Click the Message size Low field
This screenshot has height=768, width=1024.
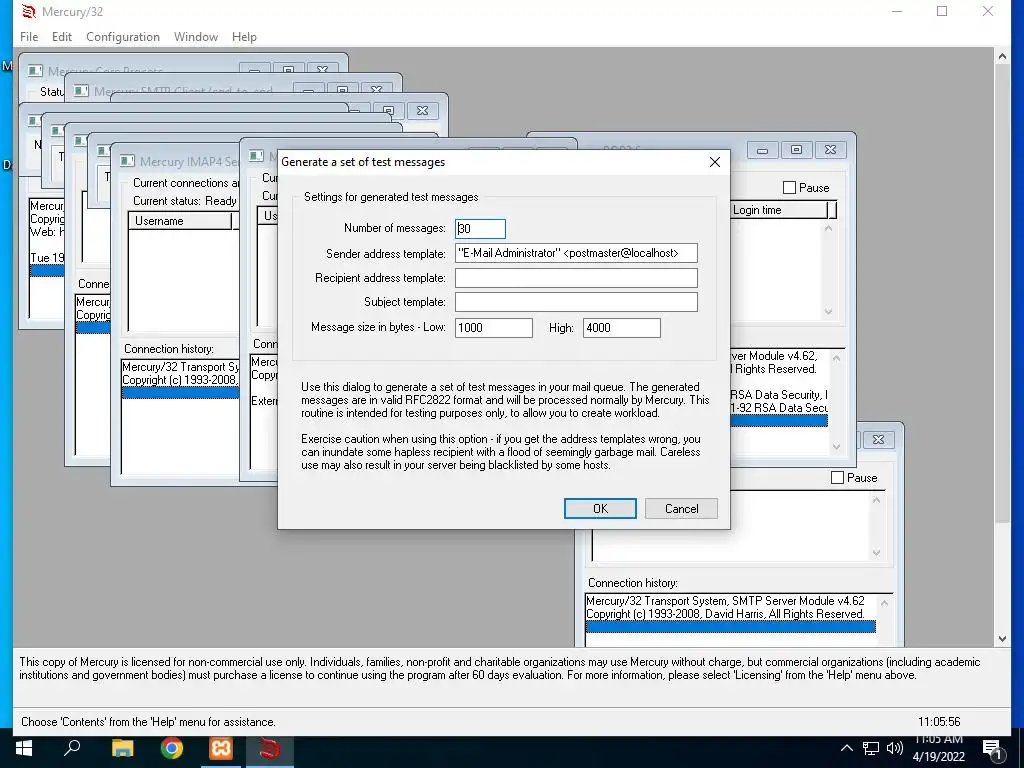494,328
